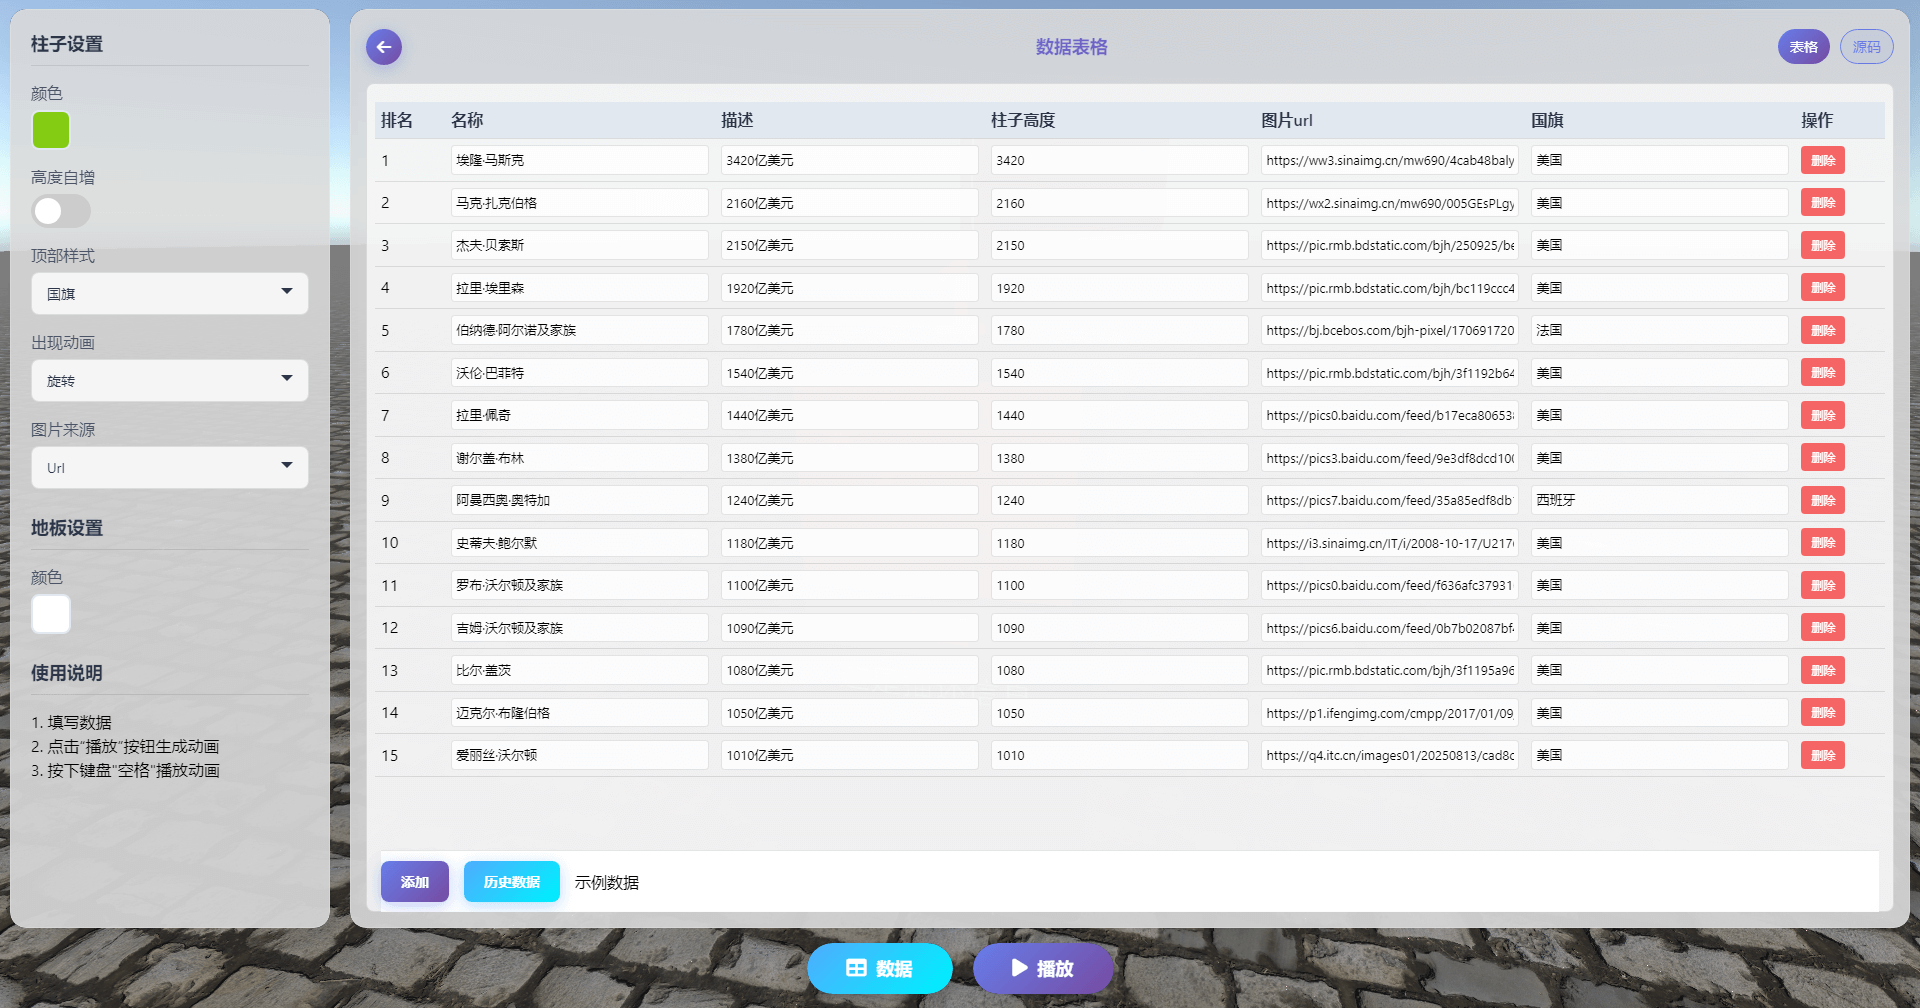Open the 出现动画 dropdown

[x=169, y=381]
